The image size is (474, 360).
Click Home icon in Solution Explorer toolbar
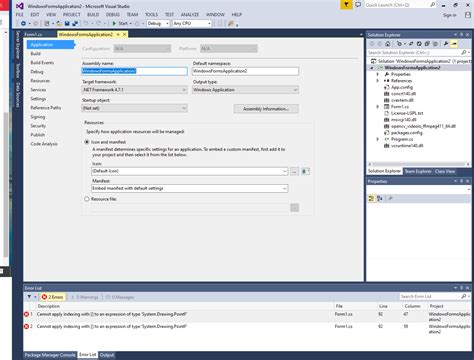387,44
